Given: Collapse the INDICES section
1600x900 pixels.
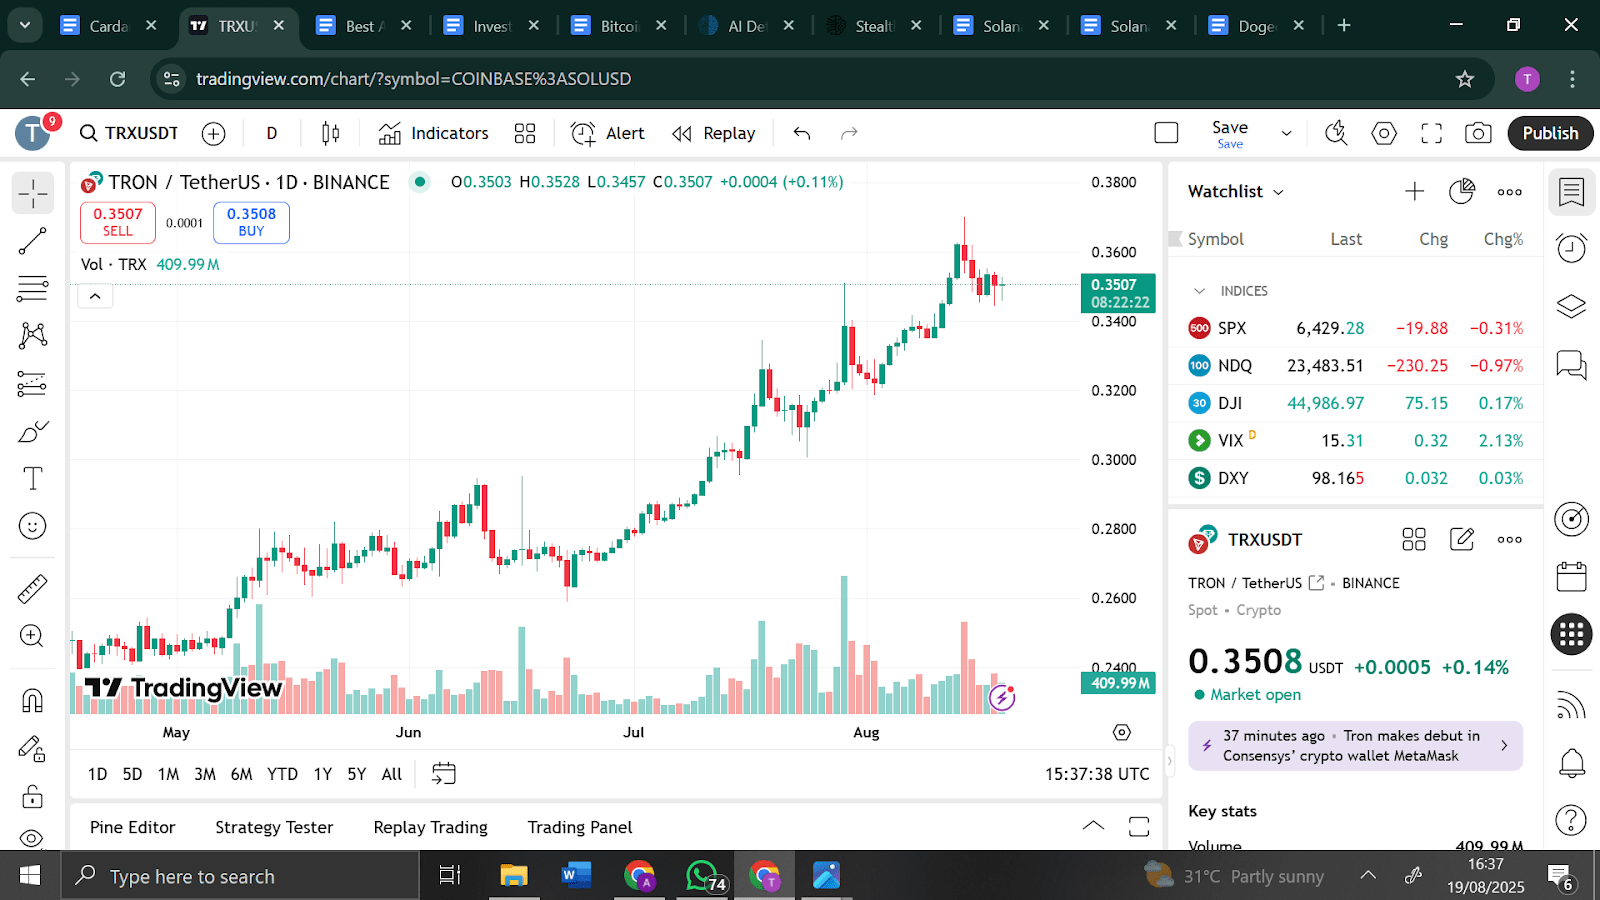Looking at the screenshot, I should coord(1200,291).
